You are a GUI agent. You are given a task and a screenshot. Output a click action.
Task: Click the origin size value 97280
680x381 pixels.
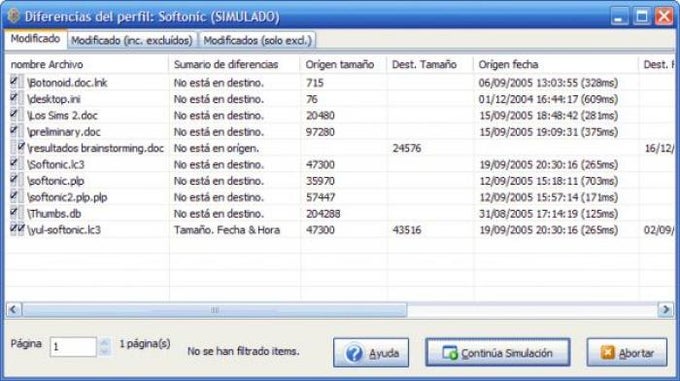(x=320, y=132)
